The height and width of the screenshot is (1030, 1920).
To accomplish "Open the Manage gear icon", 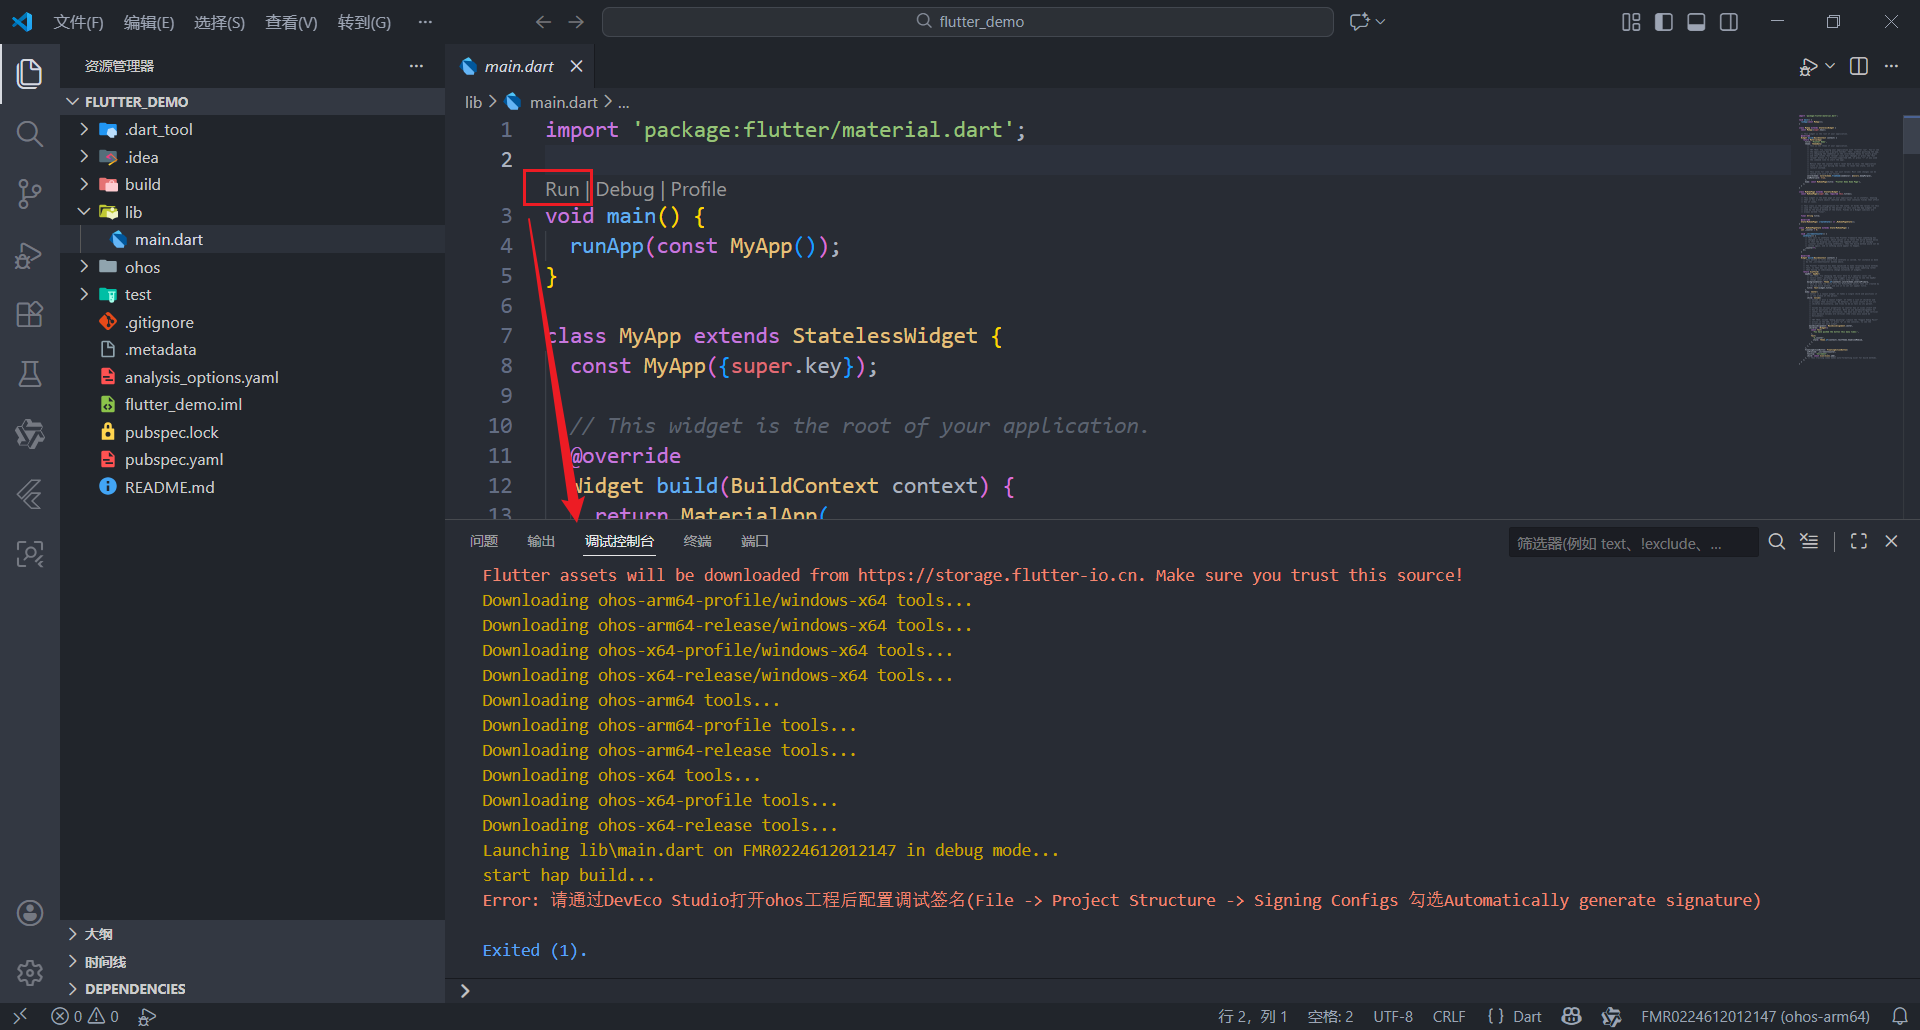I will point(30,972).
